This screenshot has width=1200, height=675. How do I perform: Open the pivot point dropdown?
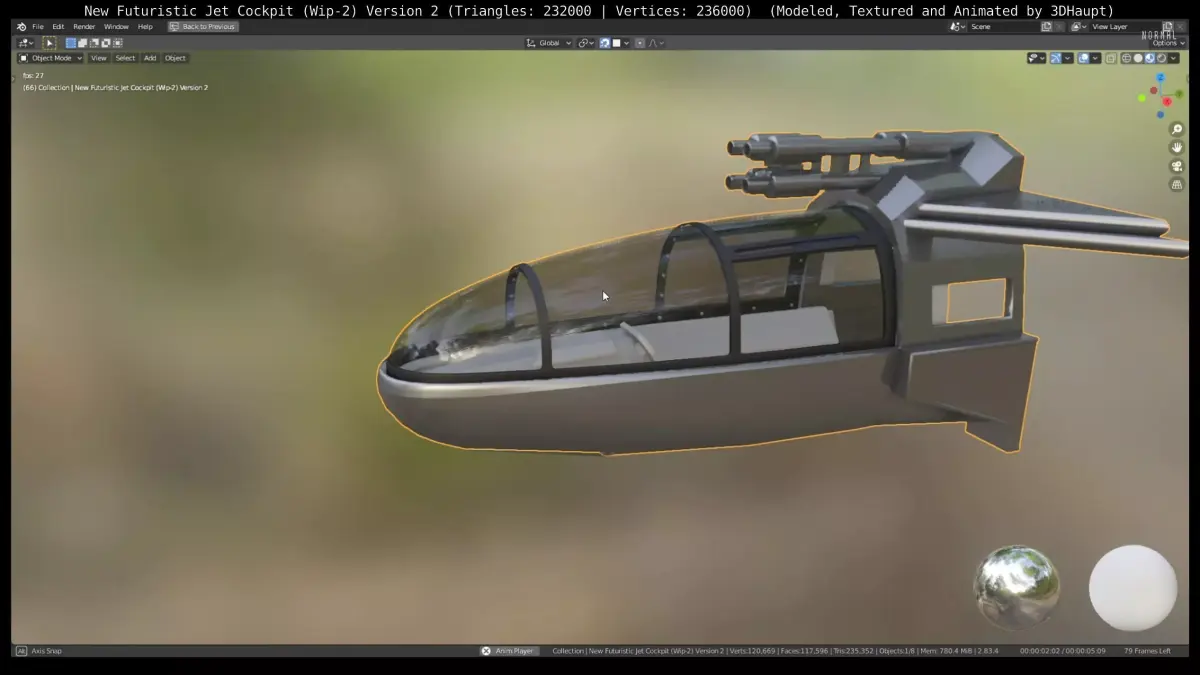coord(586,43)
